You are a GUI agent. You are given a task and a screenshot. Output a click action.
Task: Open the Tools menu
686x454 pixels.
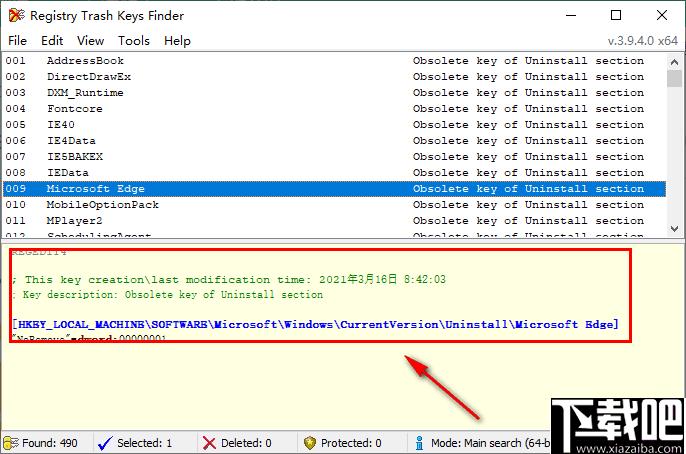pyautogui.click(x=133, y=40)
